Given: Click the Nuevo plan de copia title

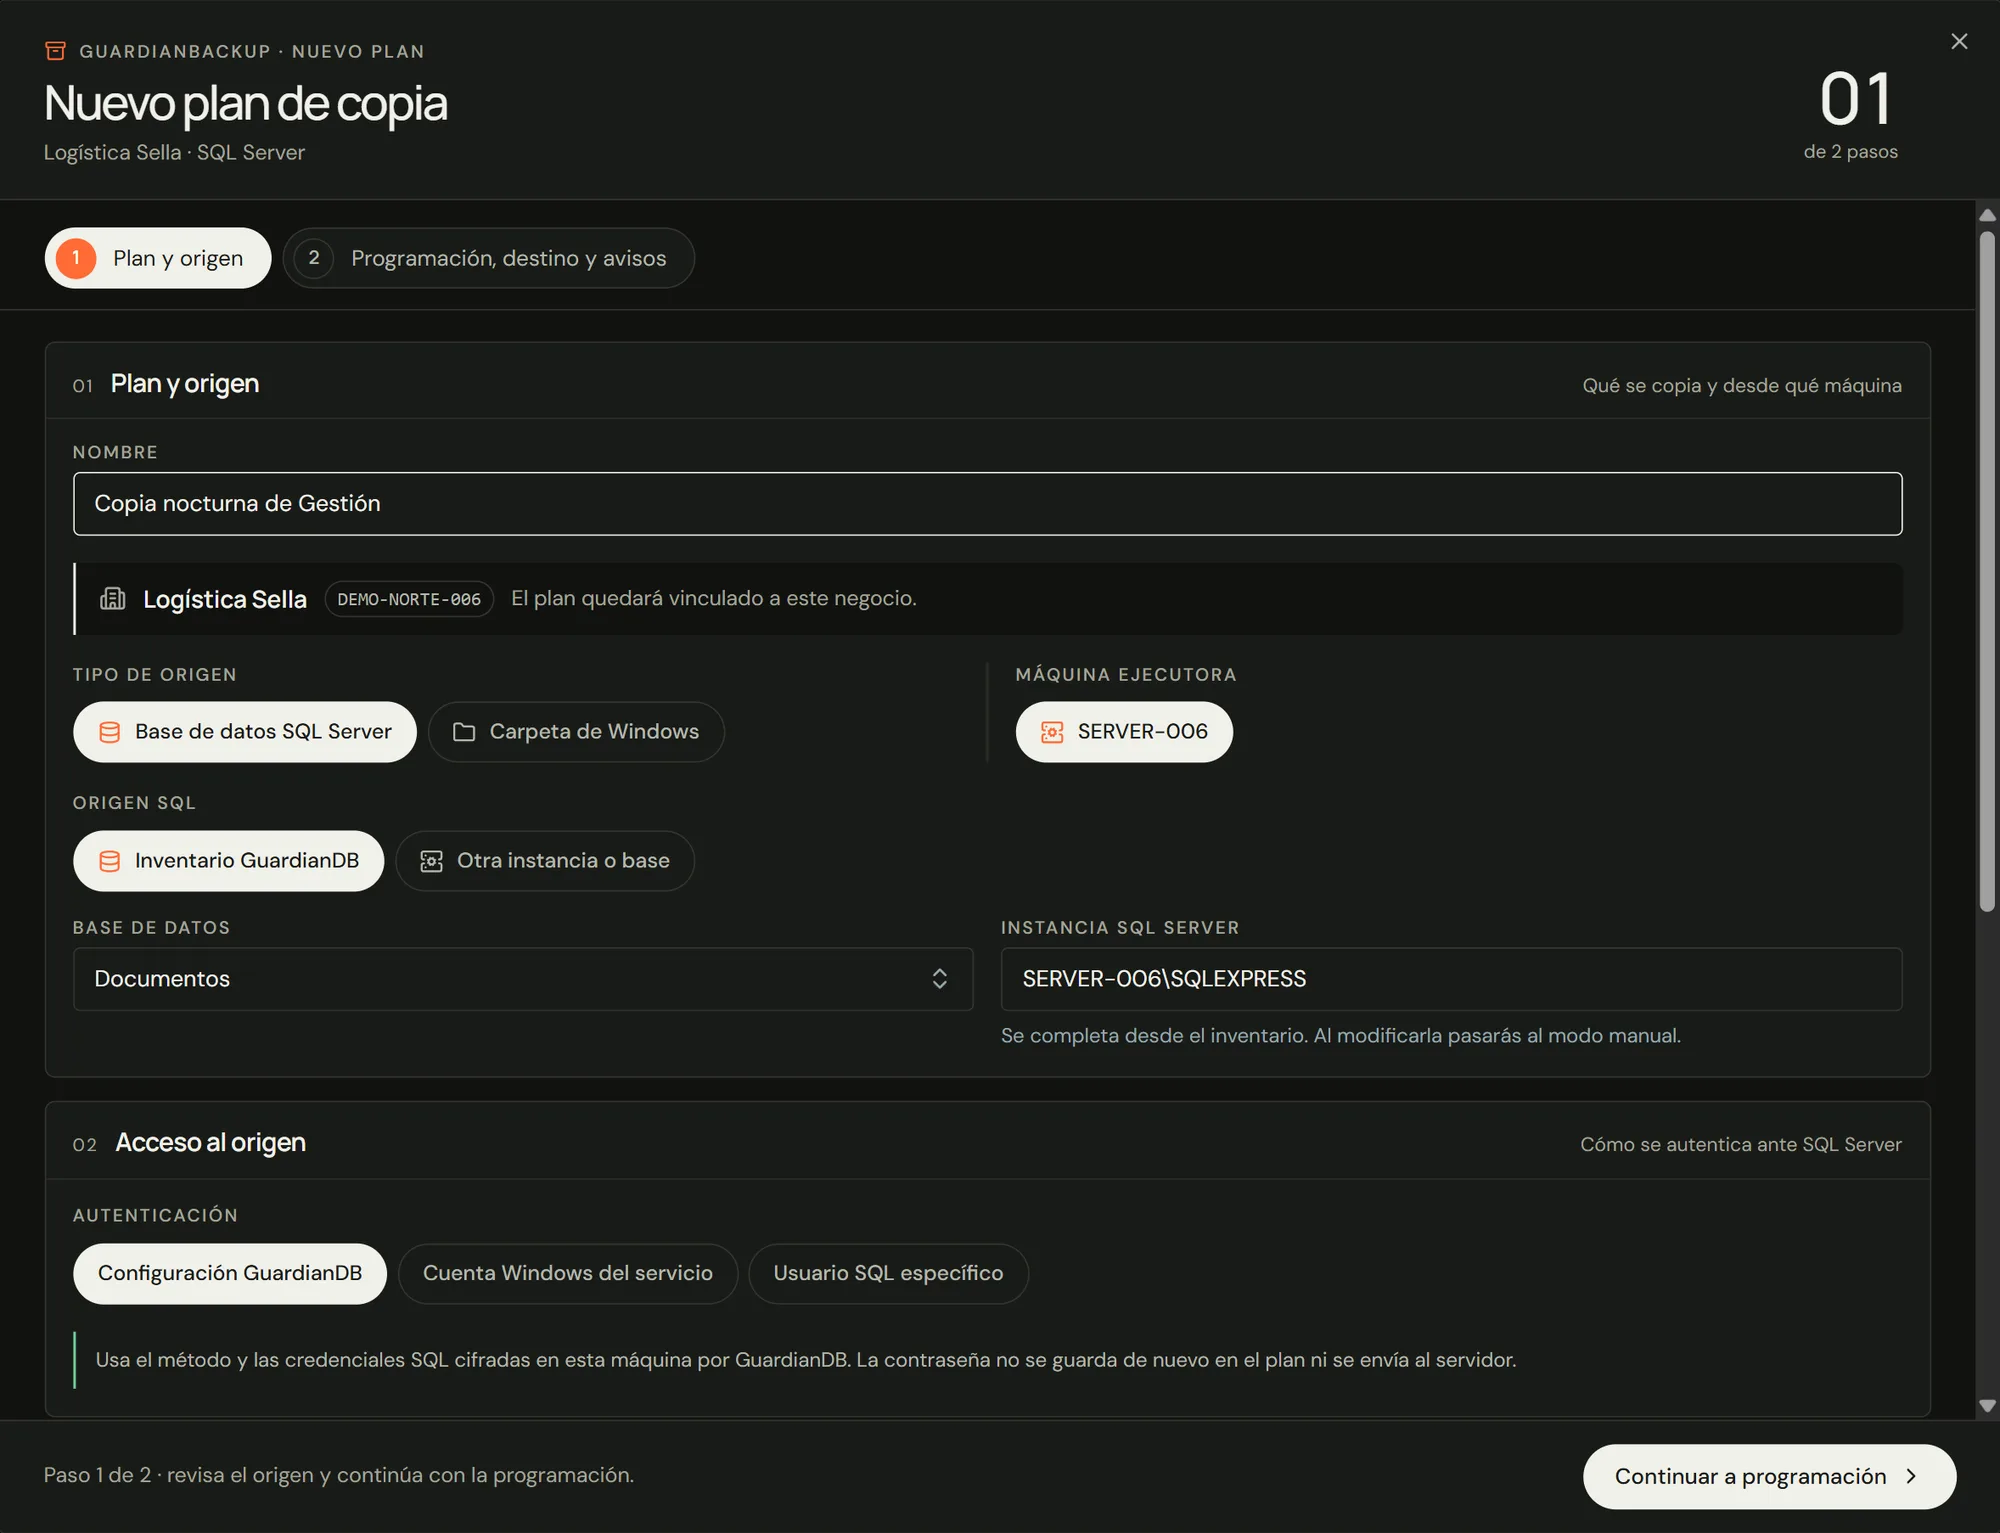Looking at the screenshot, I should click(246, 104).
